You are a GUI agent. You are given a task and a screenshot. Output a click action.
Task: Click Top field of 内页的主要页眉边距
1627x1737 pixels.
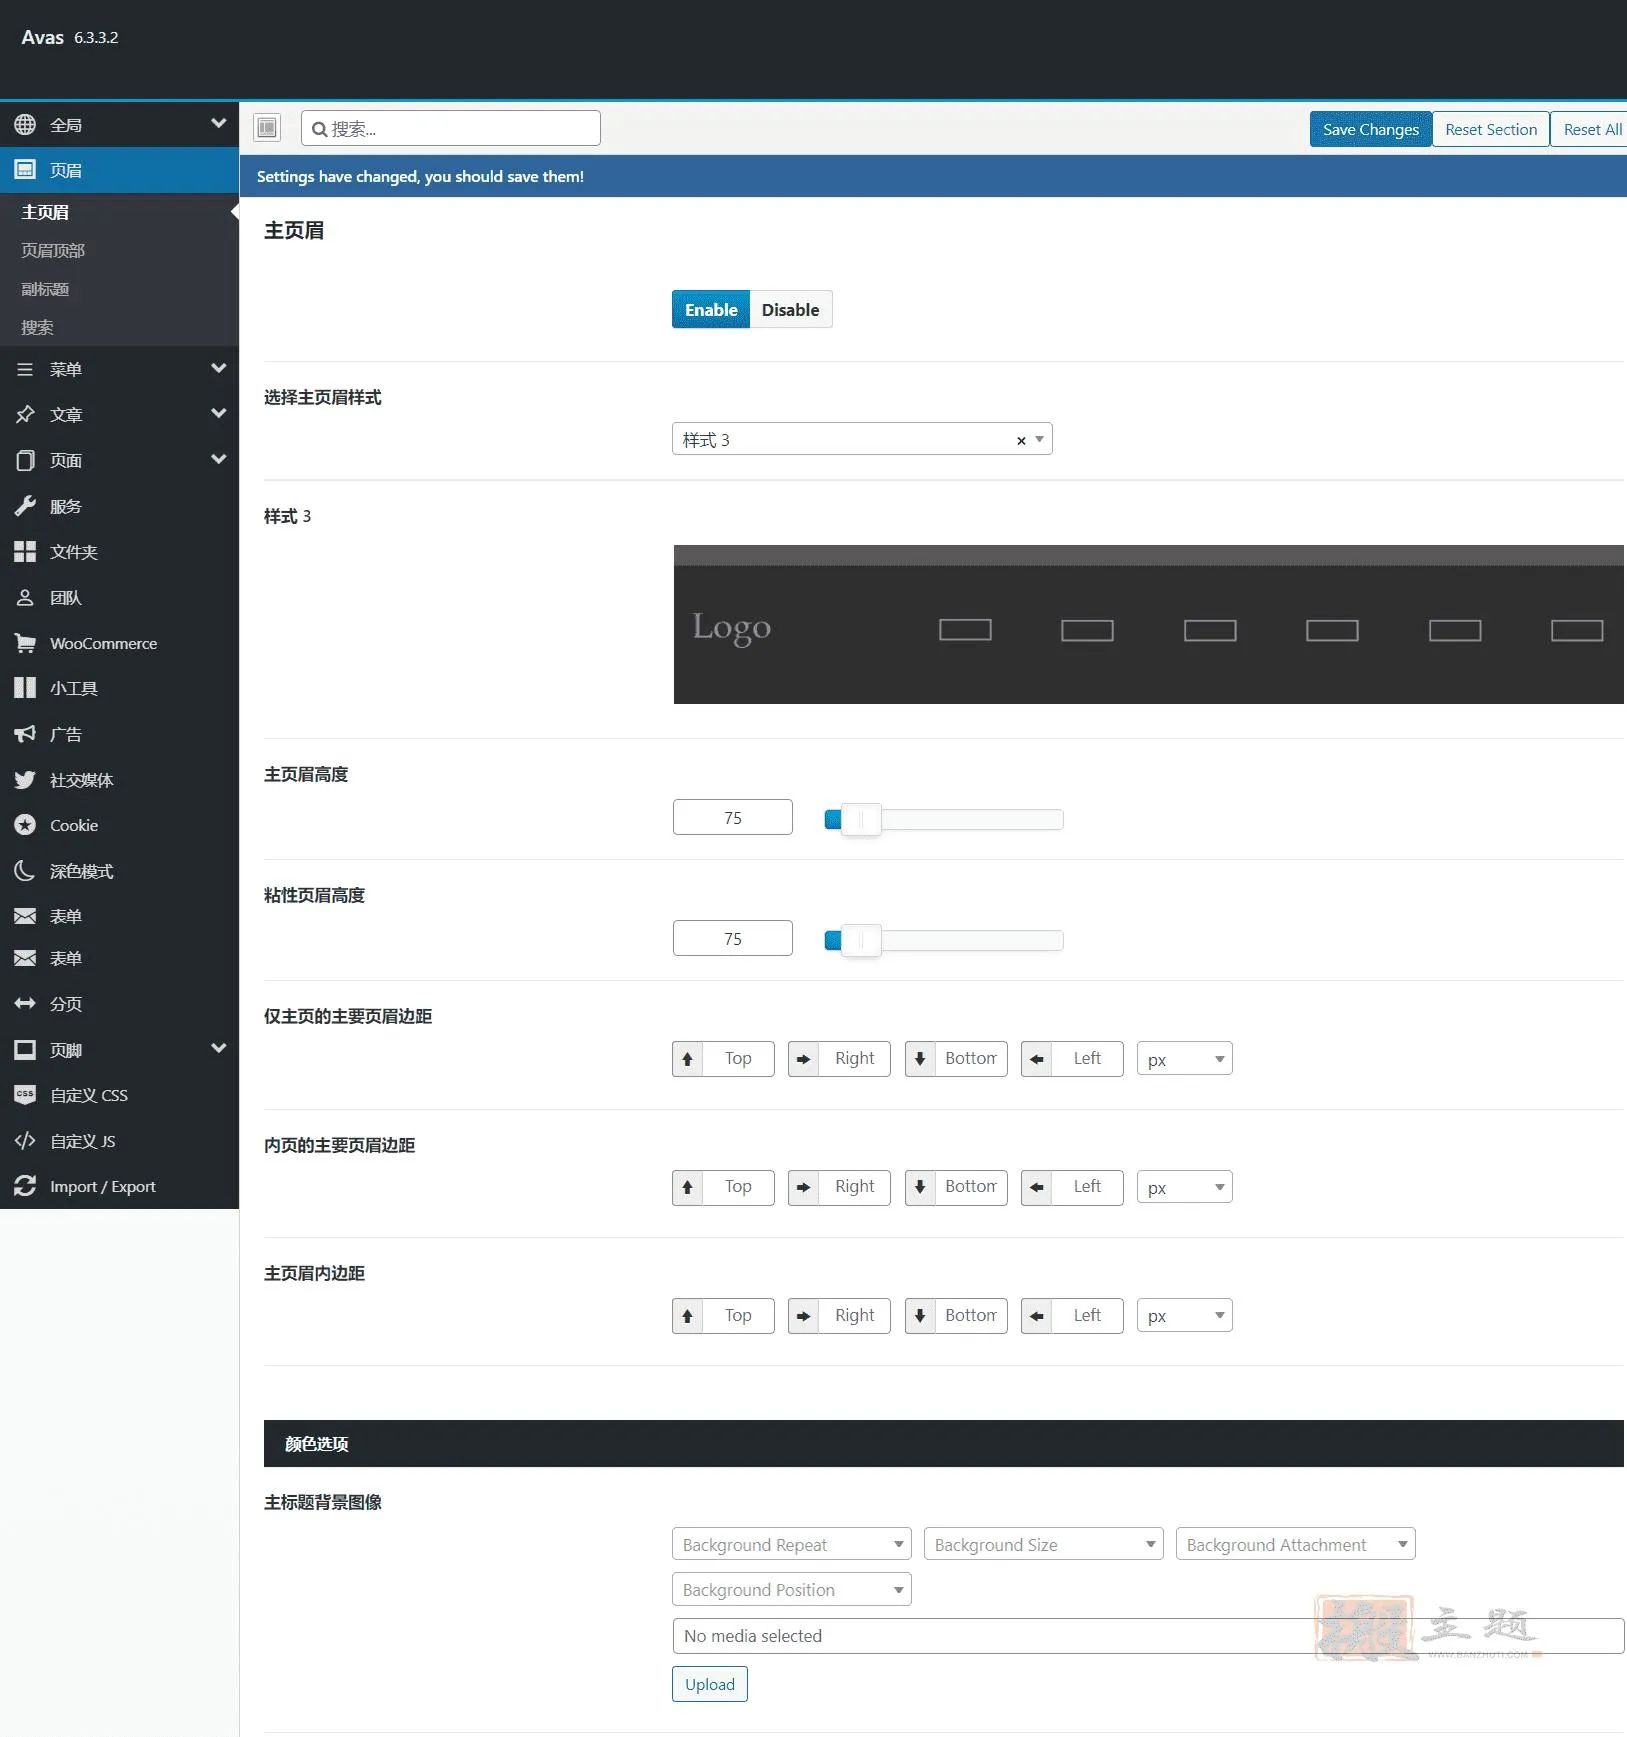tap(738, 1187)
